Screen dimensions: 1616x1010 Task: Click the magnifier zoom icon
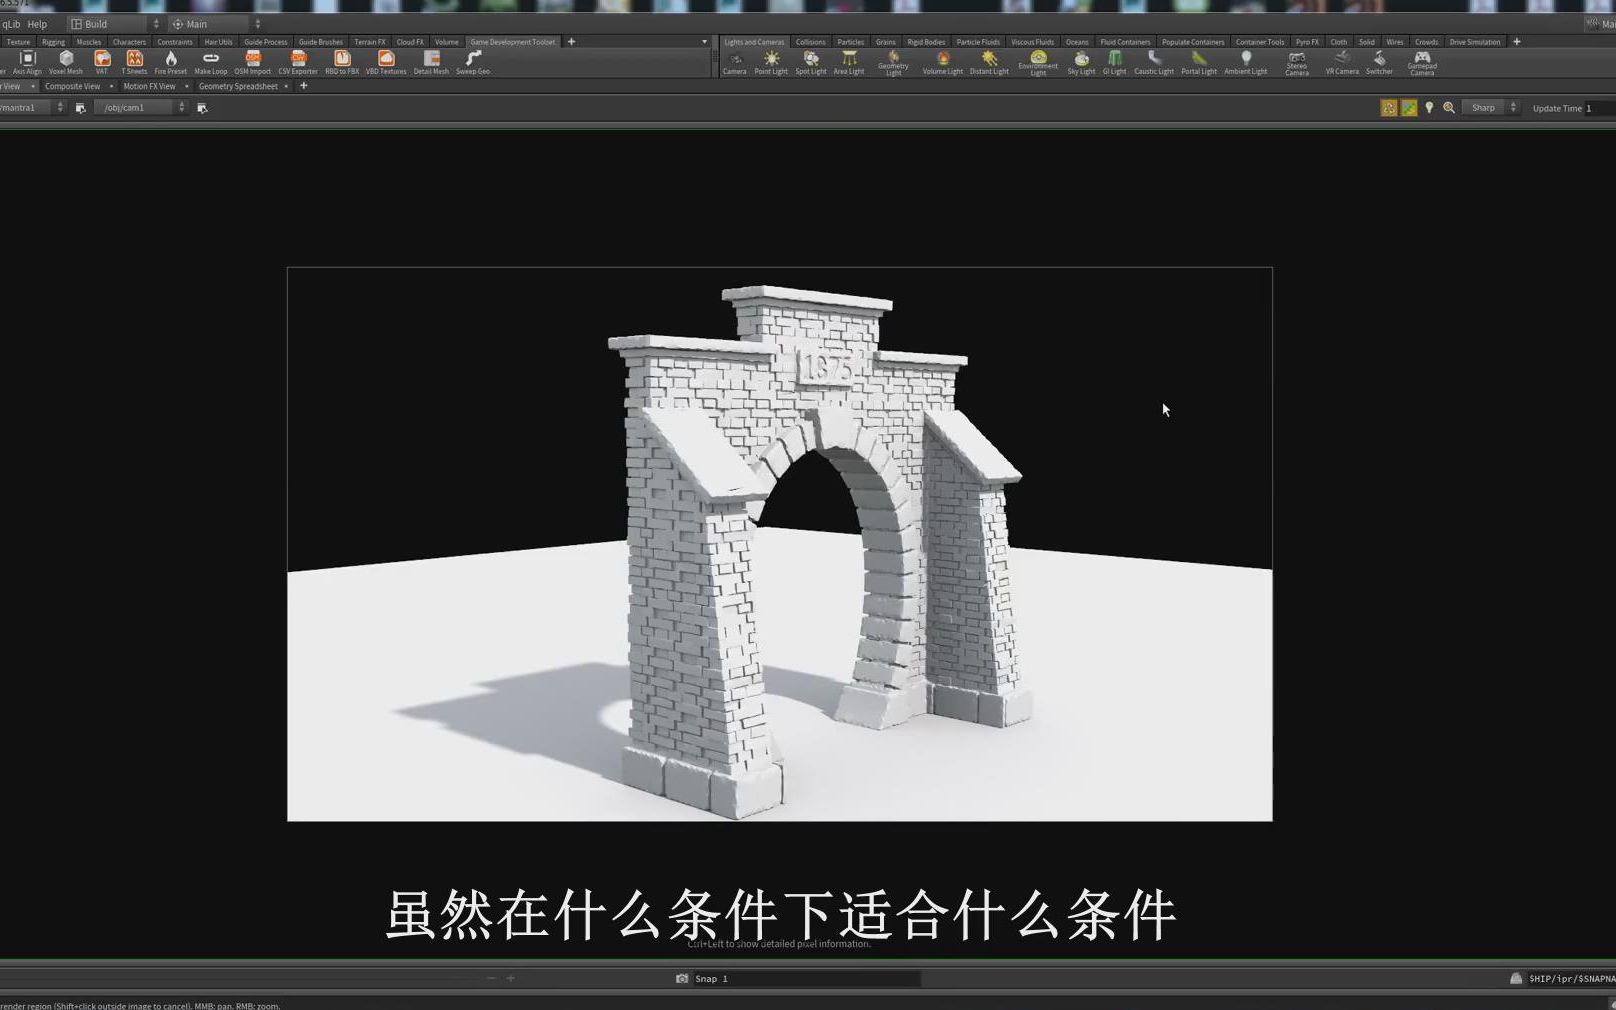[1448, 108]
